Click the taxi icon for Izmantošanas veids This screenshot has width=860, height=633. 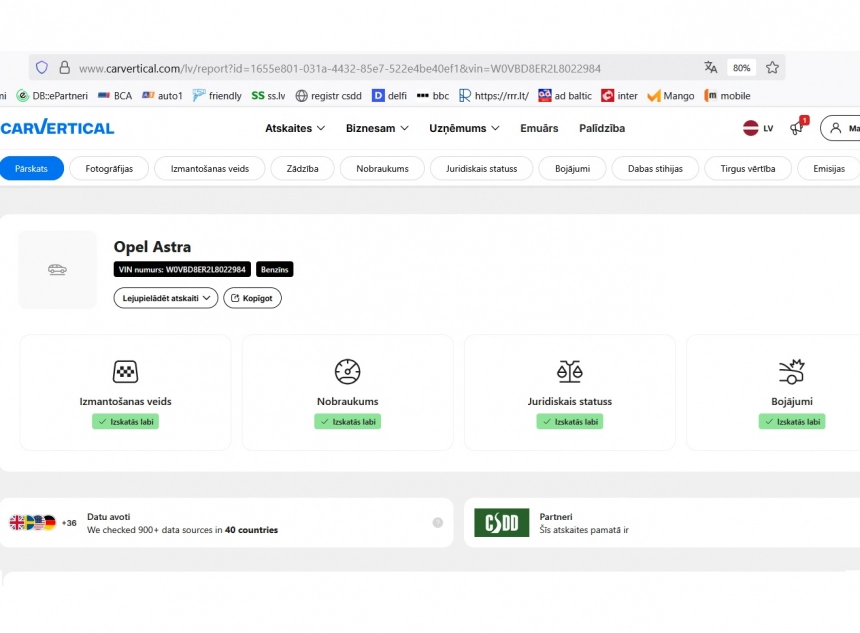[125, 371]
